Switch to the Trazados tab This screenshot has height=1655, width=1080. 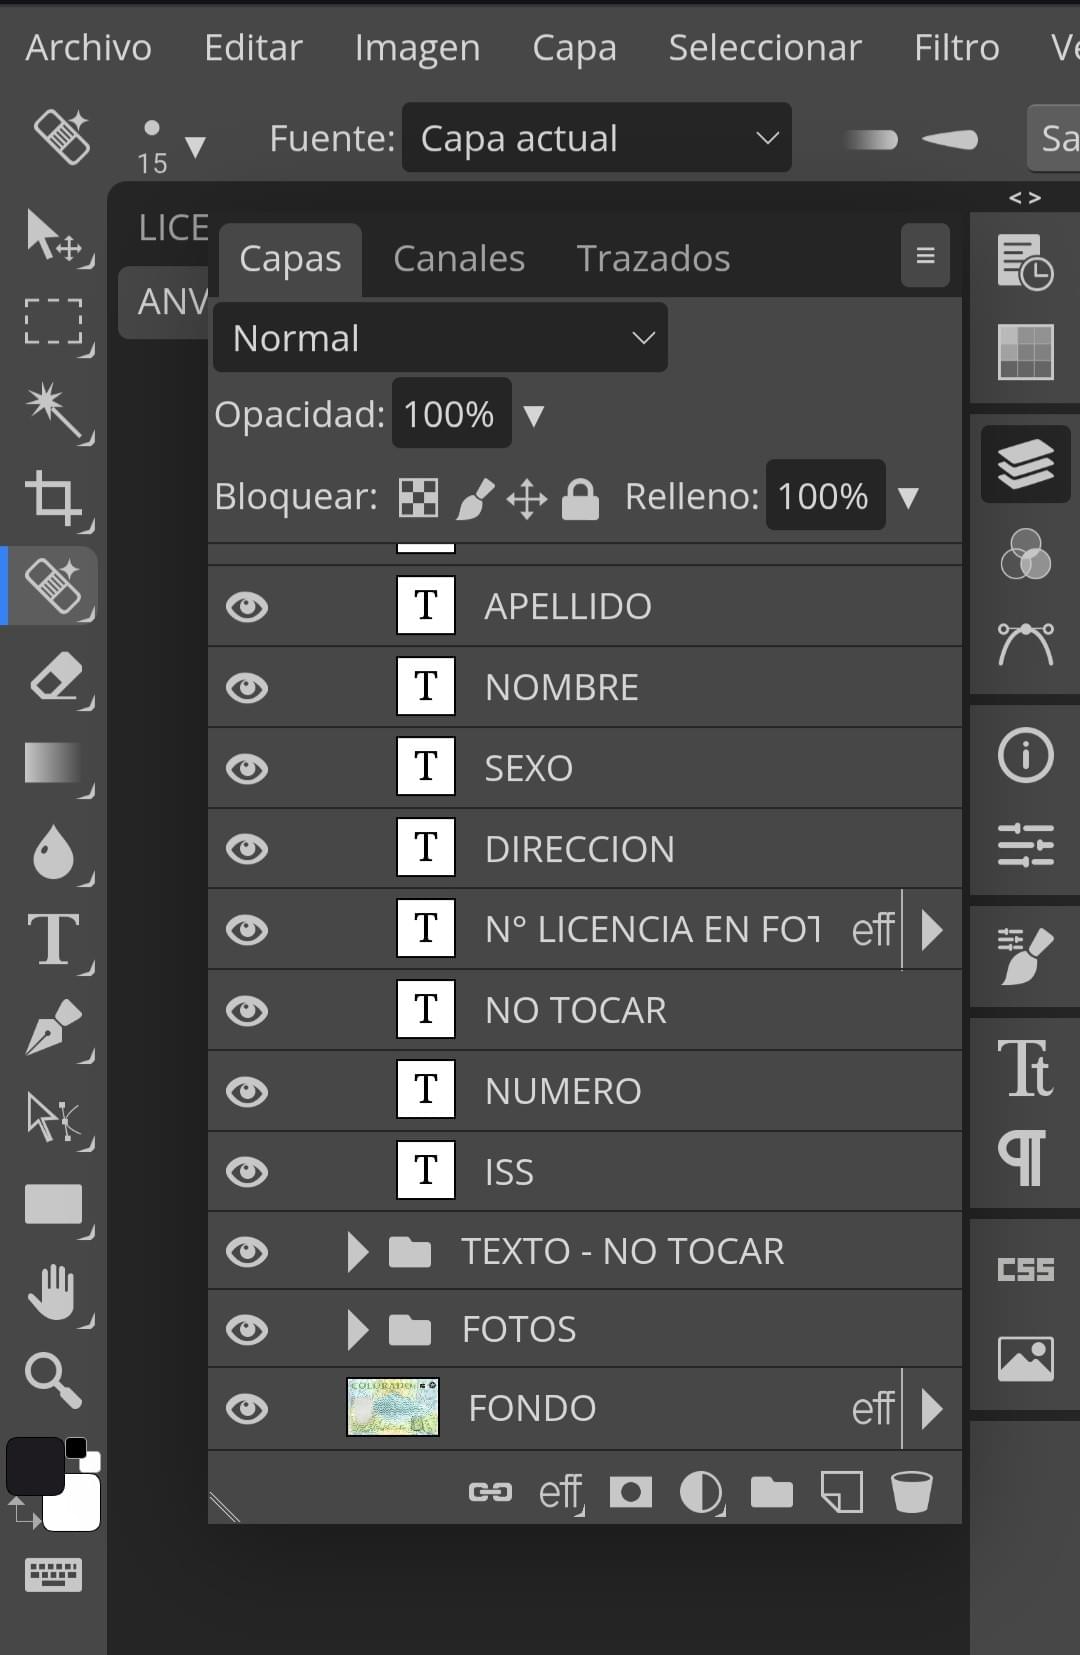click(654, 259)
